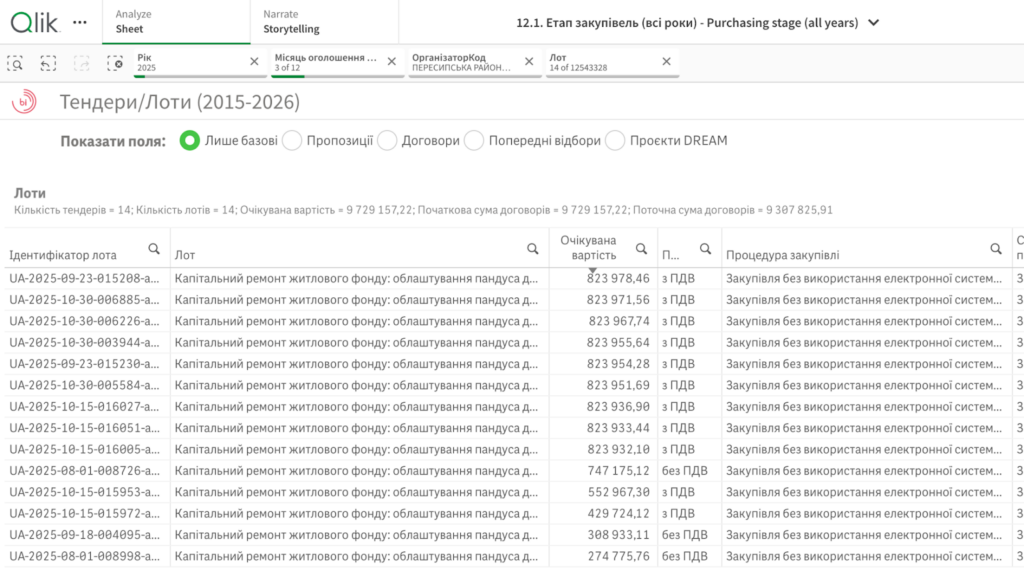Step back one selection
1024x588 pixels.
[x=48, y=62]
